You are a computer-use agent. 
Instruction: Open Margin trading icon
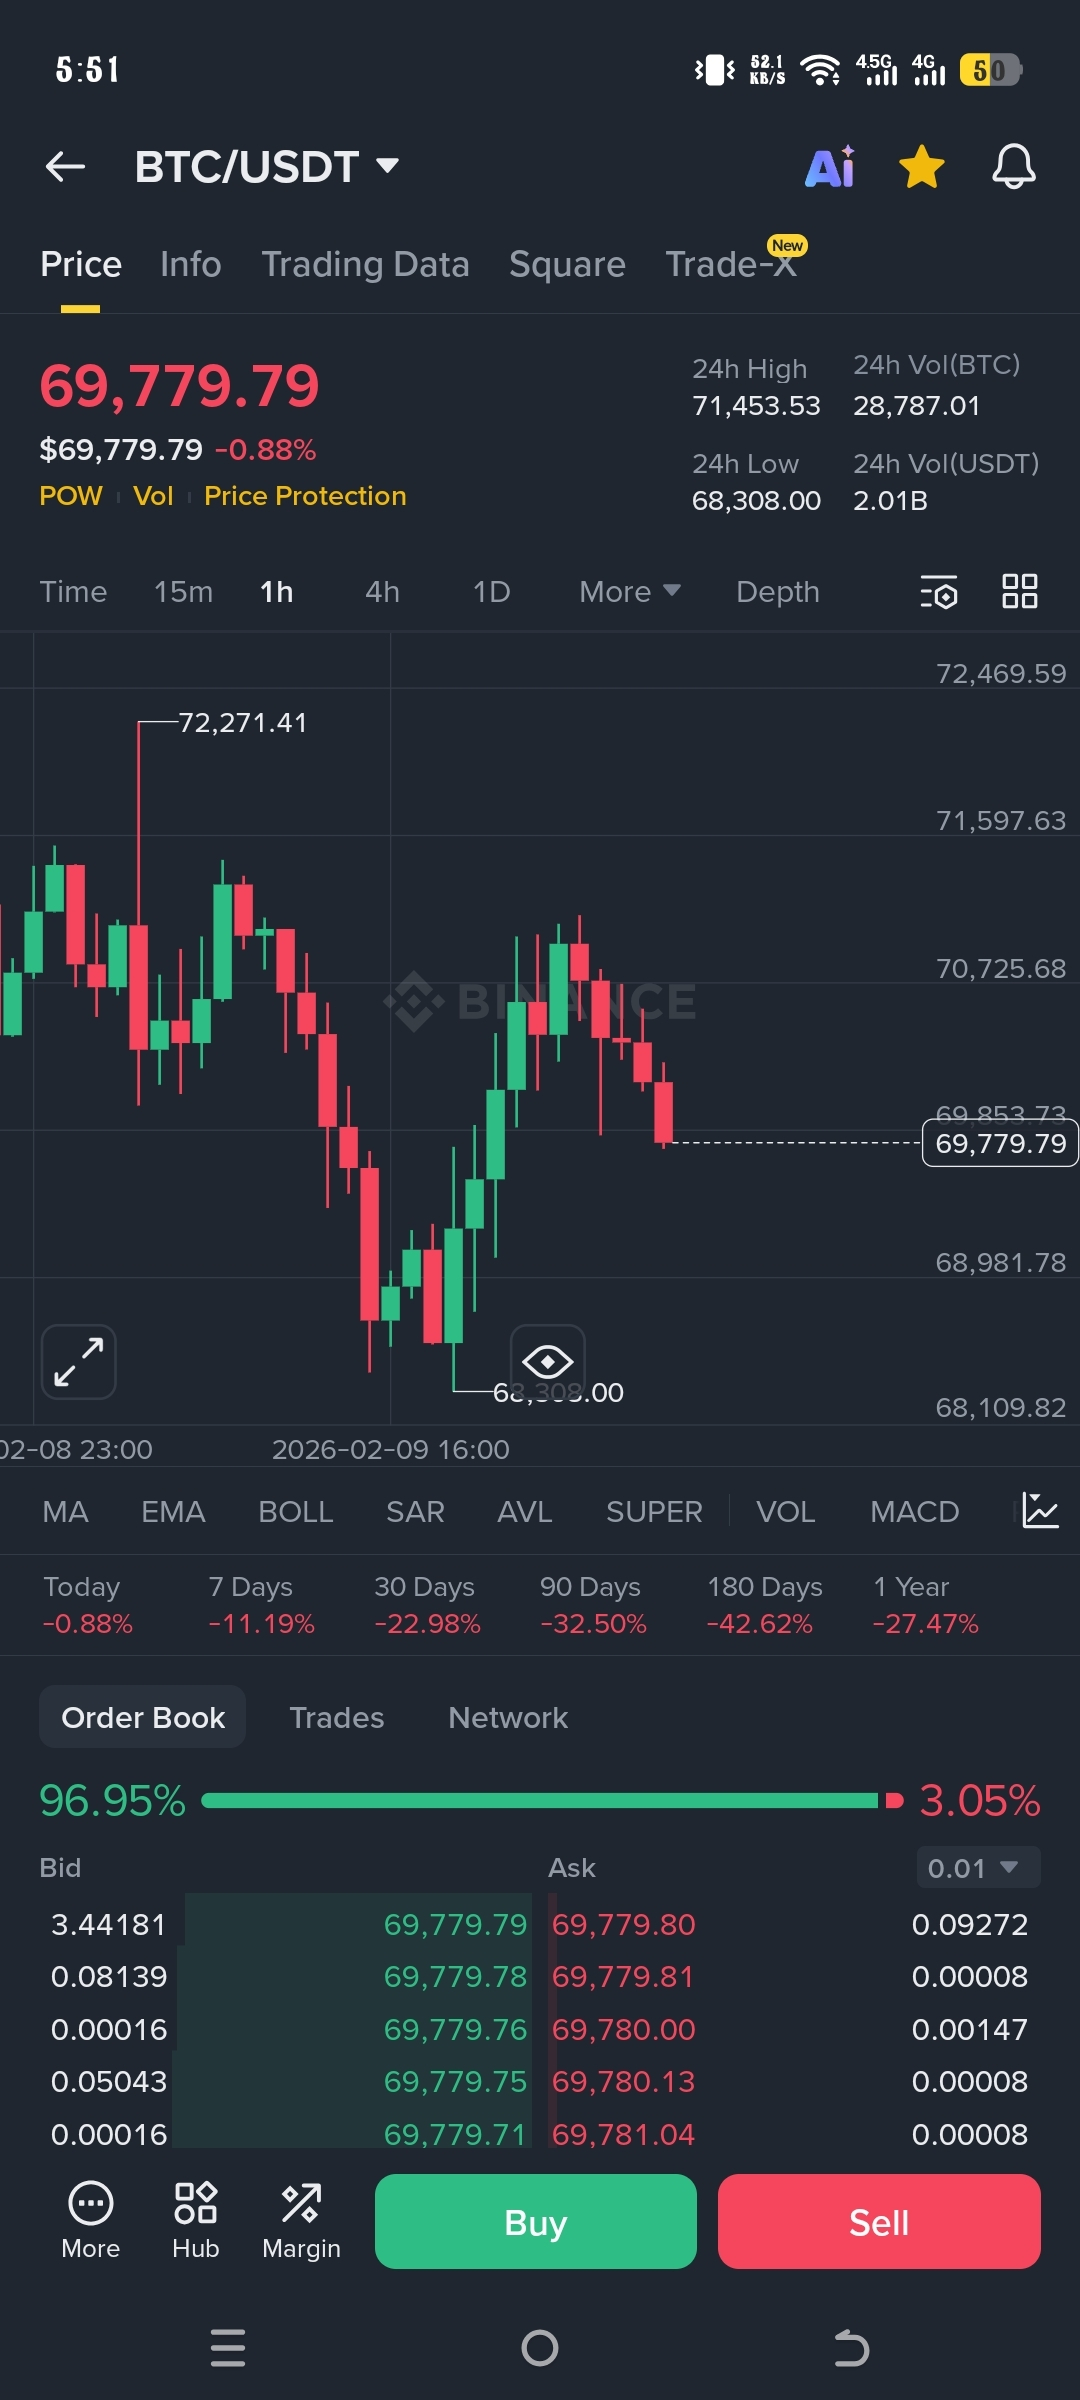point(301,2221)
